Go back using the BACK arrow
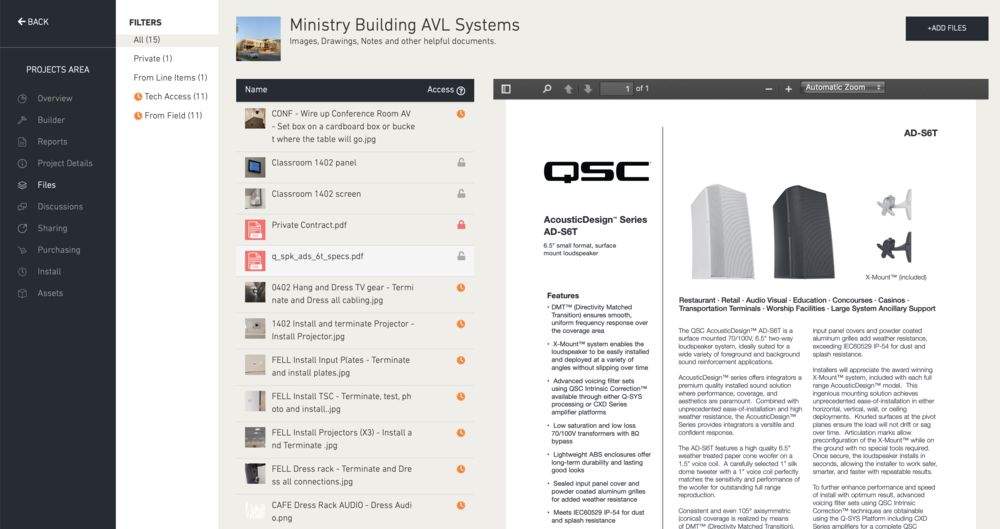This screenshot has width=1000, height=529. click(x=33, y=22)
